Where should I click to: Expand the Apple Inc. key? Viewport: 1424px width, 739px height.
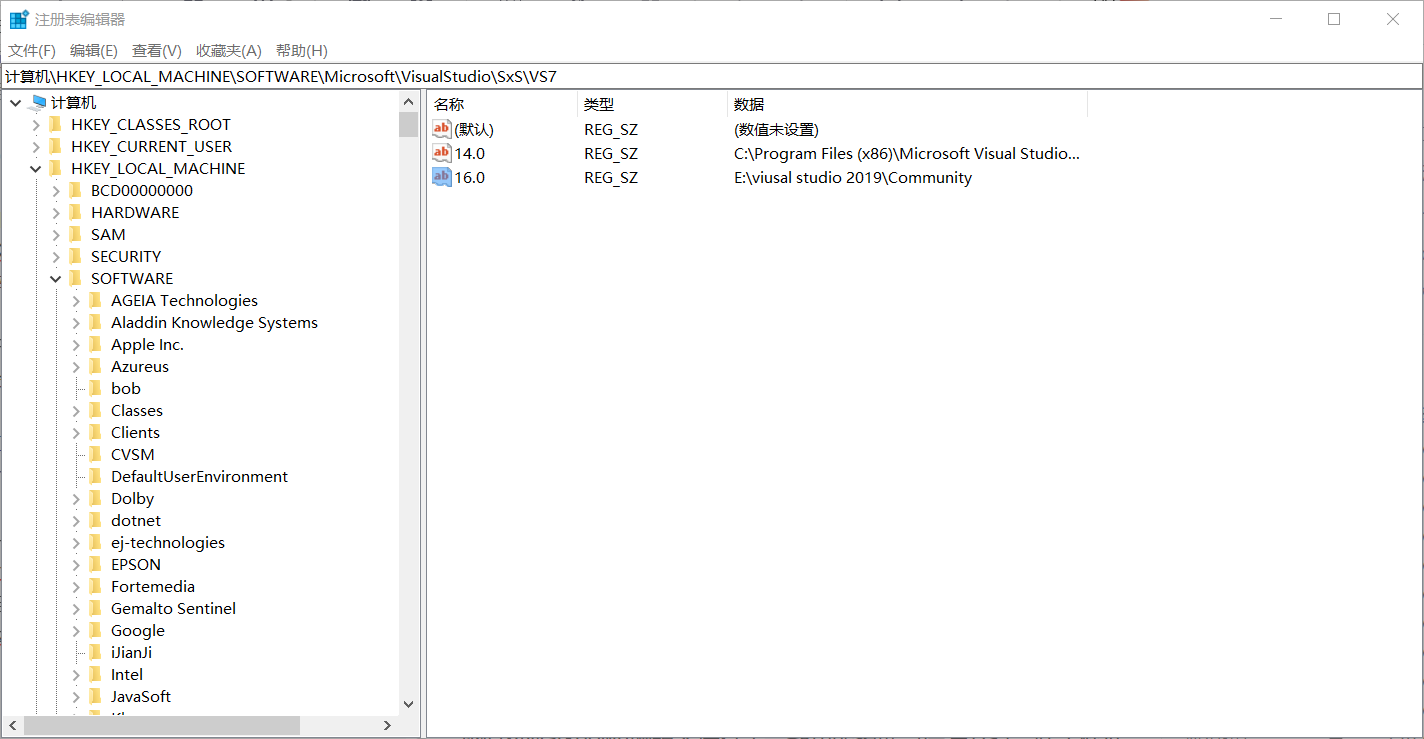[76, 345]
